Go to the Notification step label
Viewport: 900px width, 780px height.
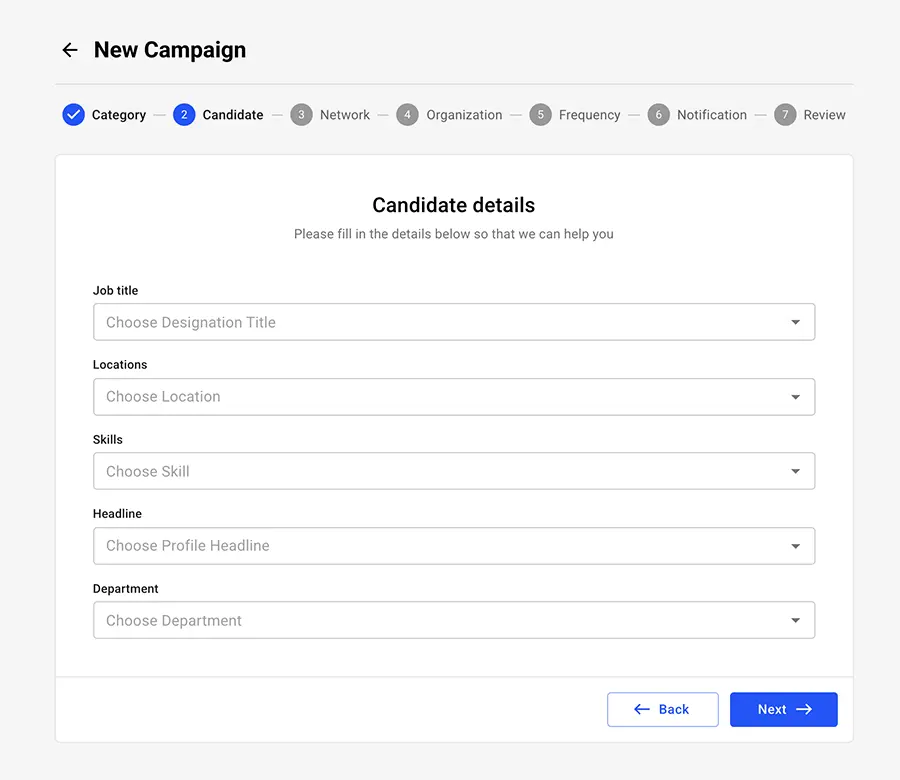(x=712, y=115)
